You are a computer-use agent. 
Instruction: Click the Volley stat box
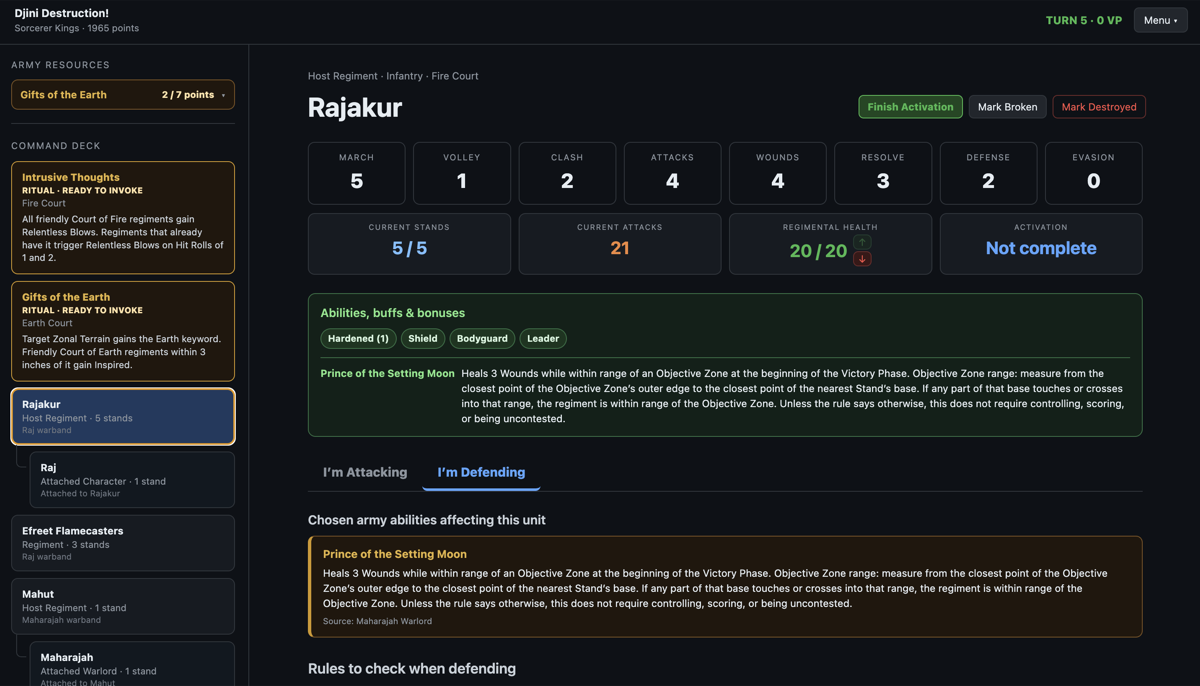coord(462,173)
